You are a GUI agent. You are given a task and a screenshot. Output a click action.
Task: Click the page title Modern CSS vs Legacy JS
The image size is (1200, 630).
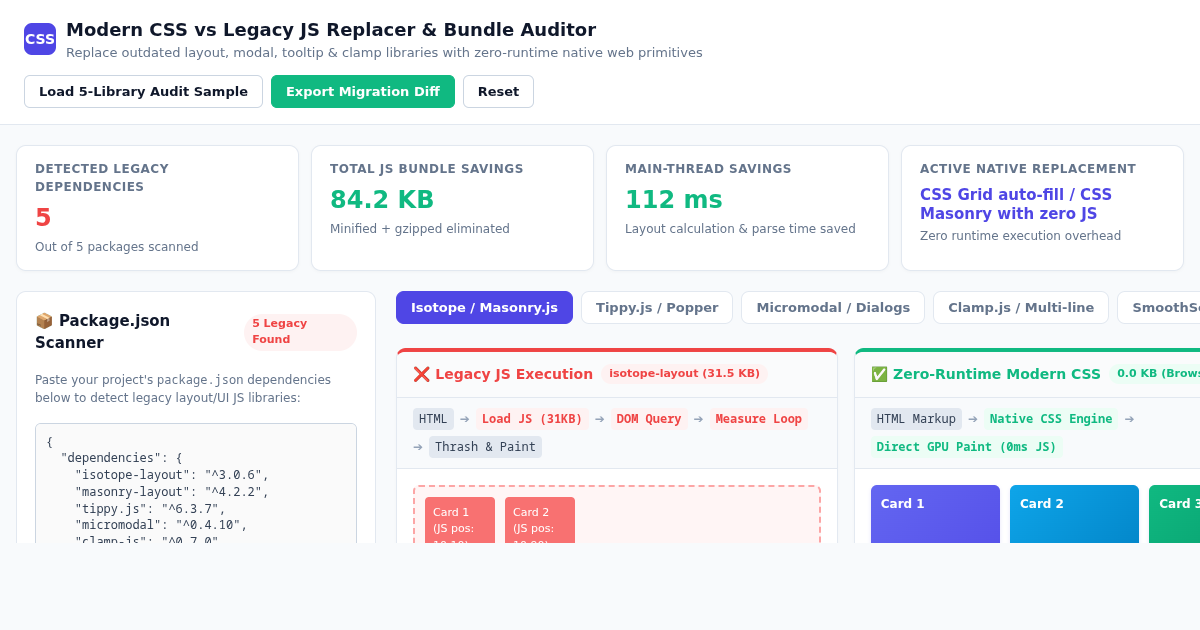[331, 30]
